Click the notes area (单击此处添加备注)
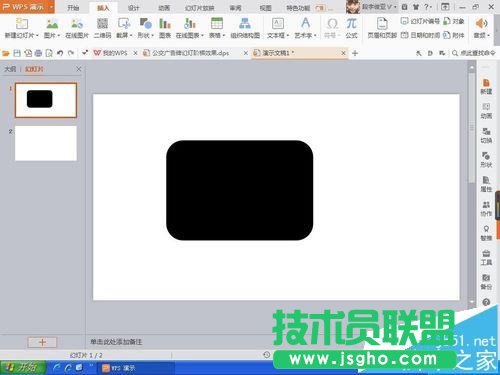 tap(116, 342)
